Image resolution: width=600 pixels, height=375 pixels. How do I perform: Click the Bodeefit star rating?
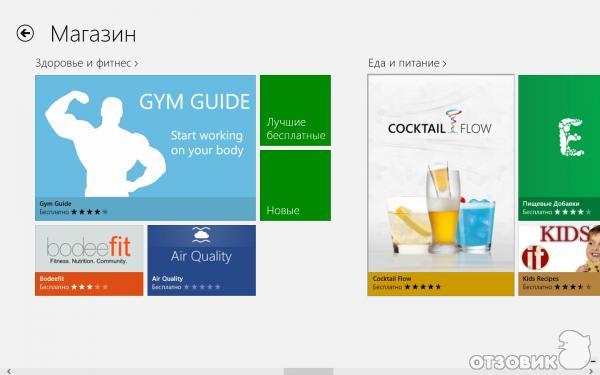point(89,287)
